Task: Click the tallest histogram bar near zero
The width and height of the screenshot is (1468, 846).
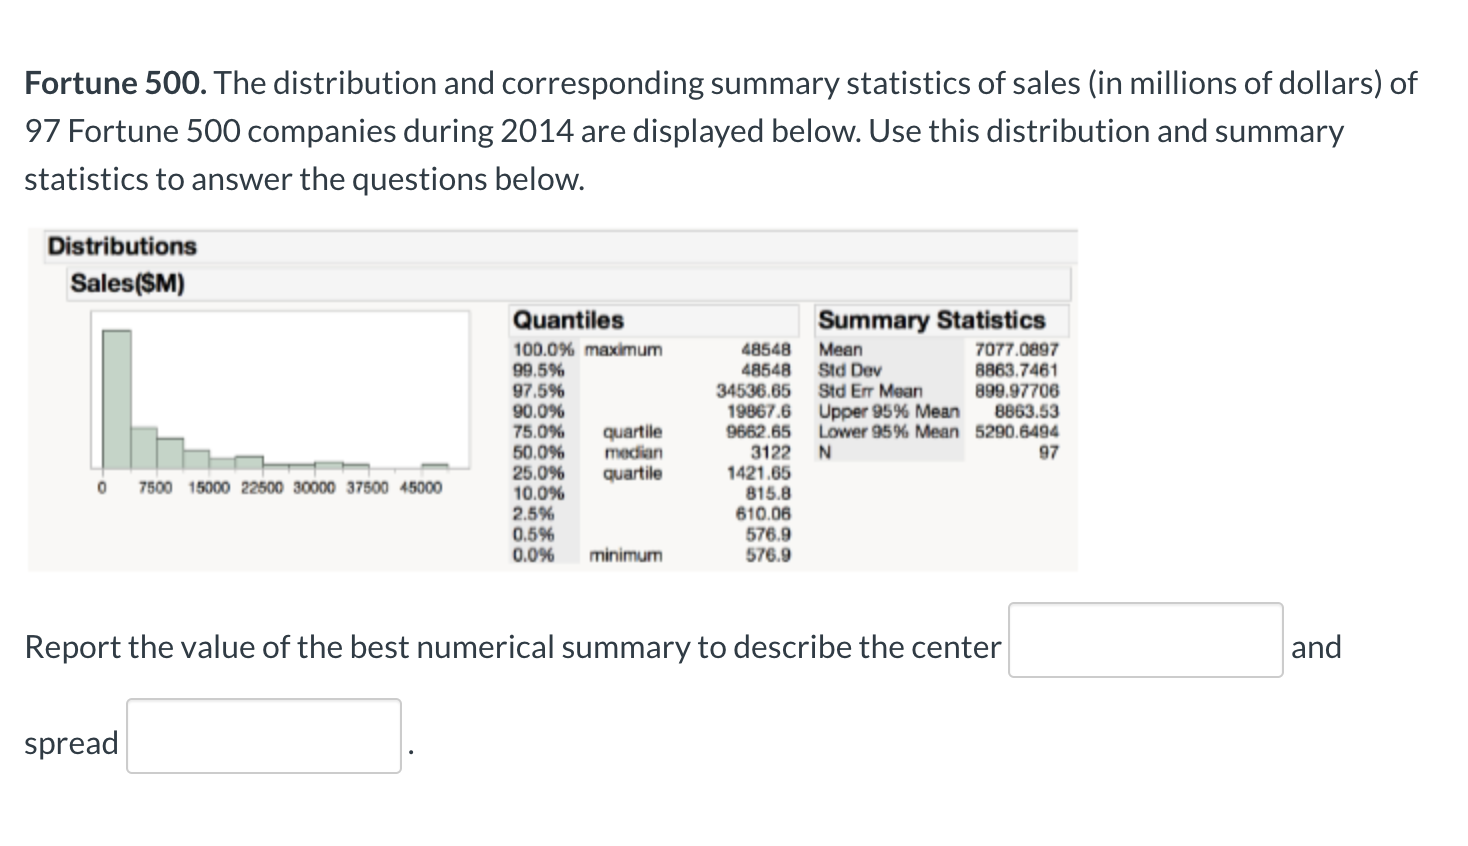Action: (117, 395)
